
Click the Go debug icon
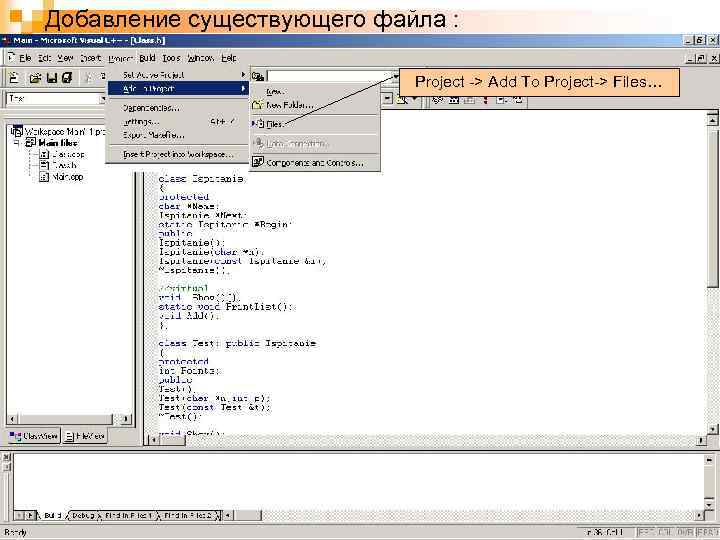tap(502, 99)
